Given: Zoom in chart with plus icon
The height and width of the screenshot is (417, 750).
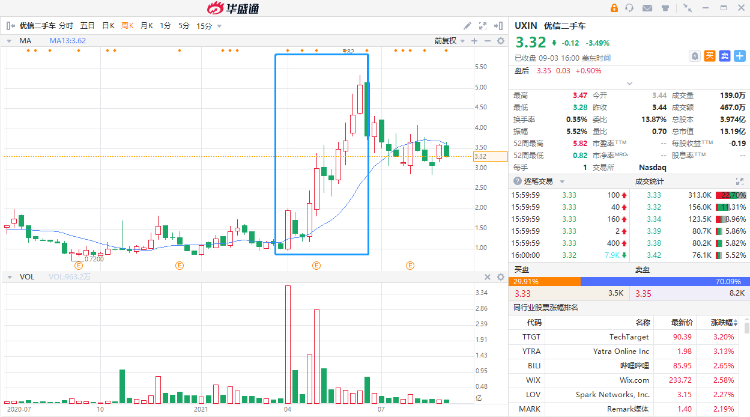Looking at the screenshot, I should click(474, 41).
